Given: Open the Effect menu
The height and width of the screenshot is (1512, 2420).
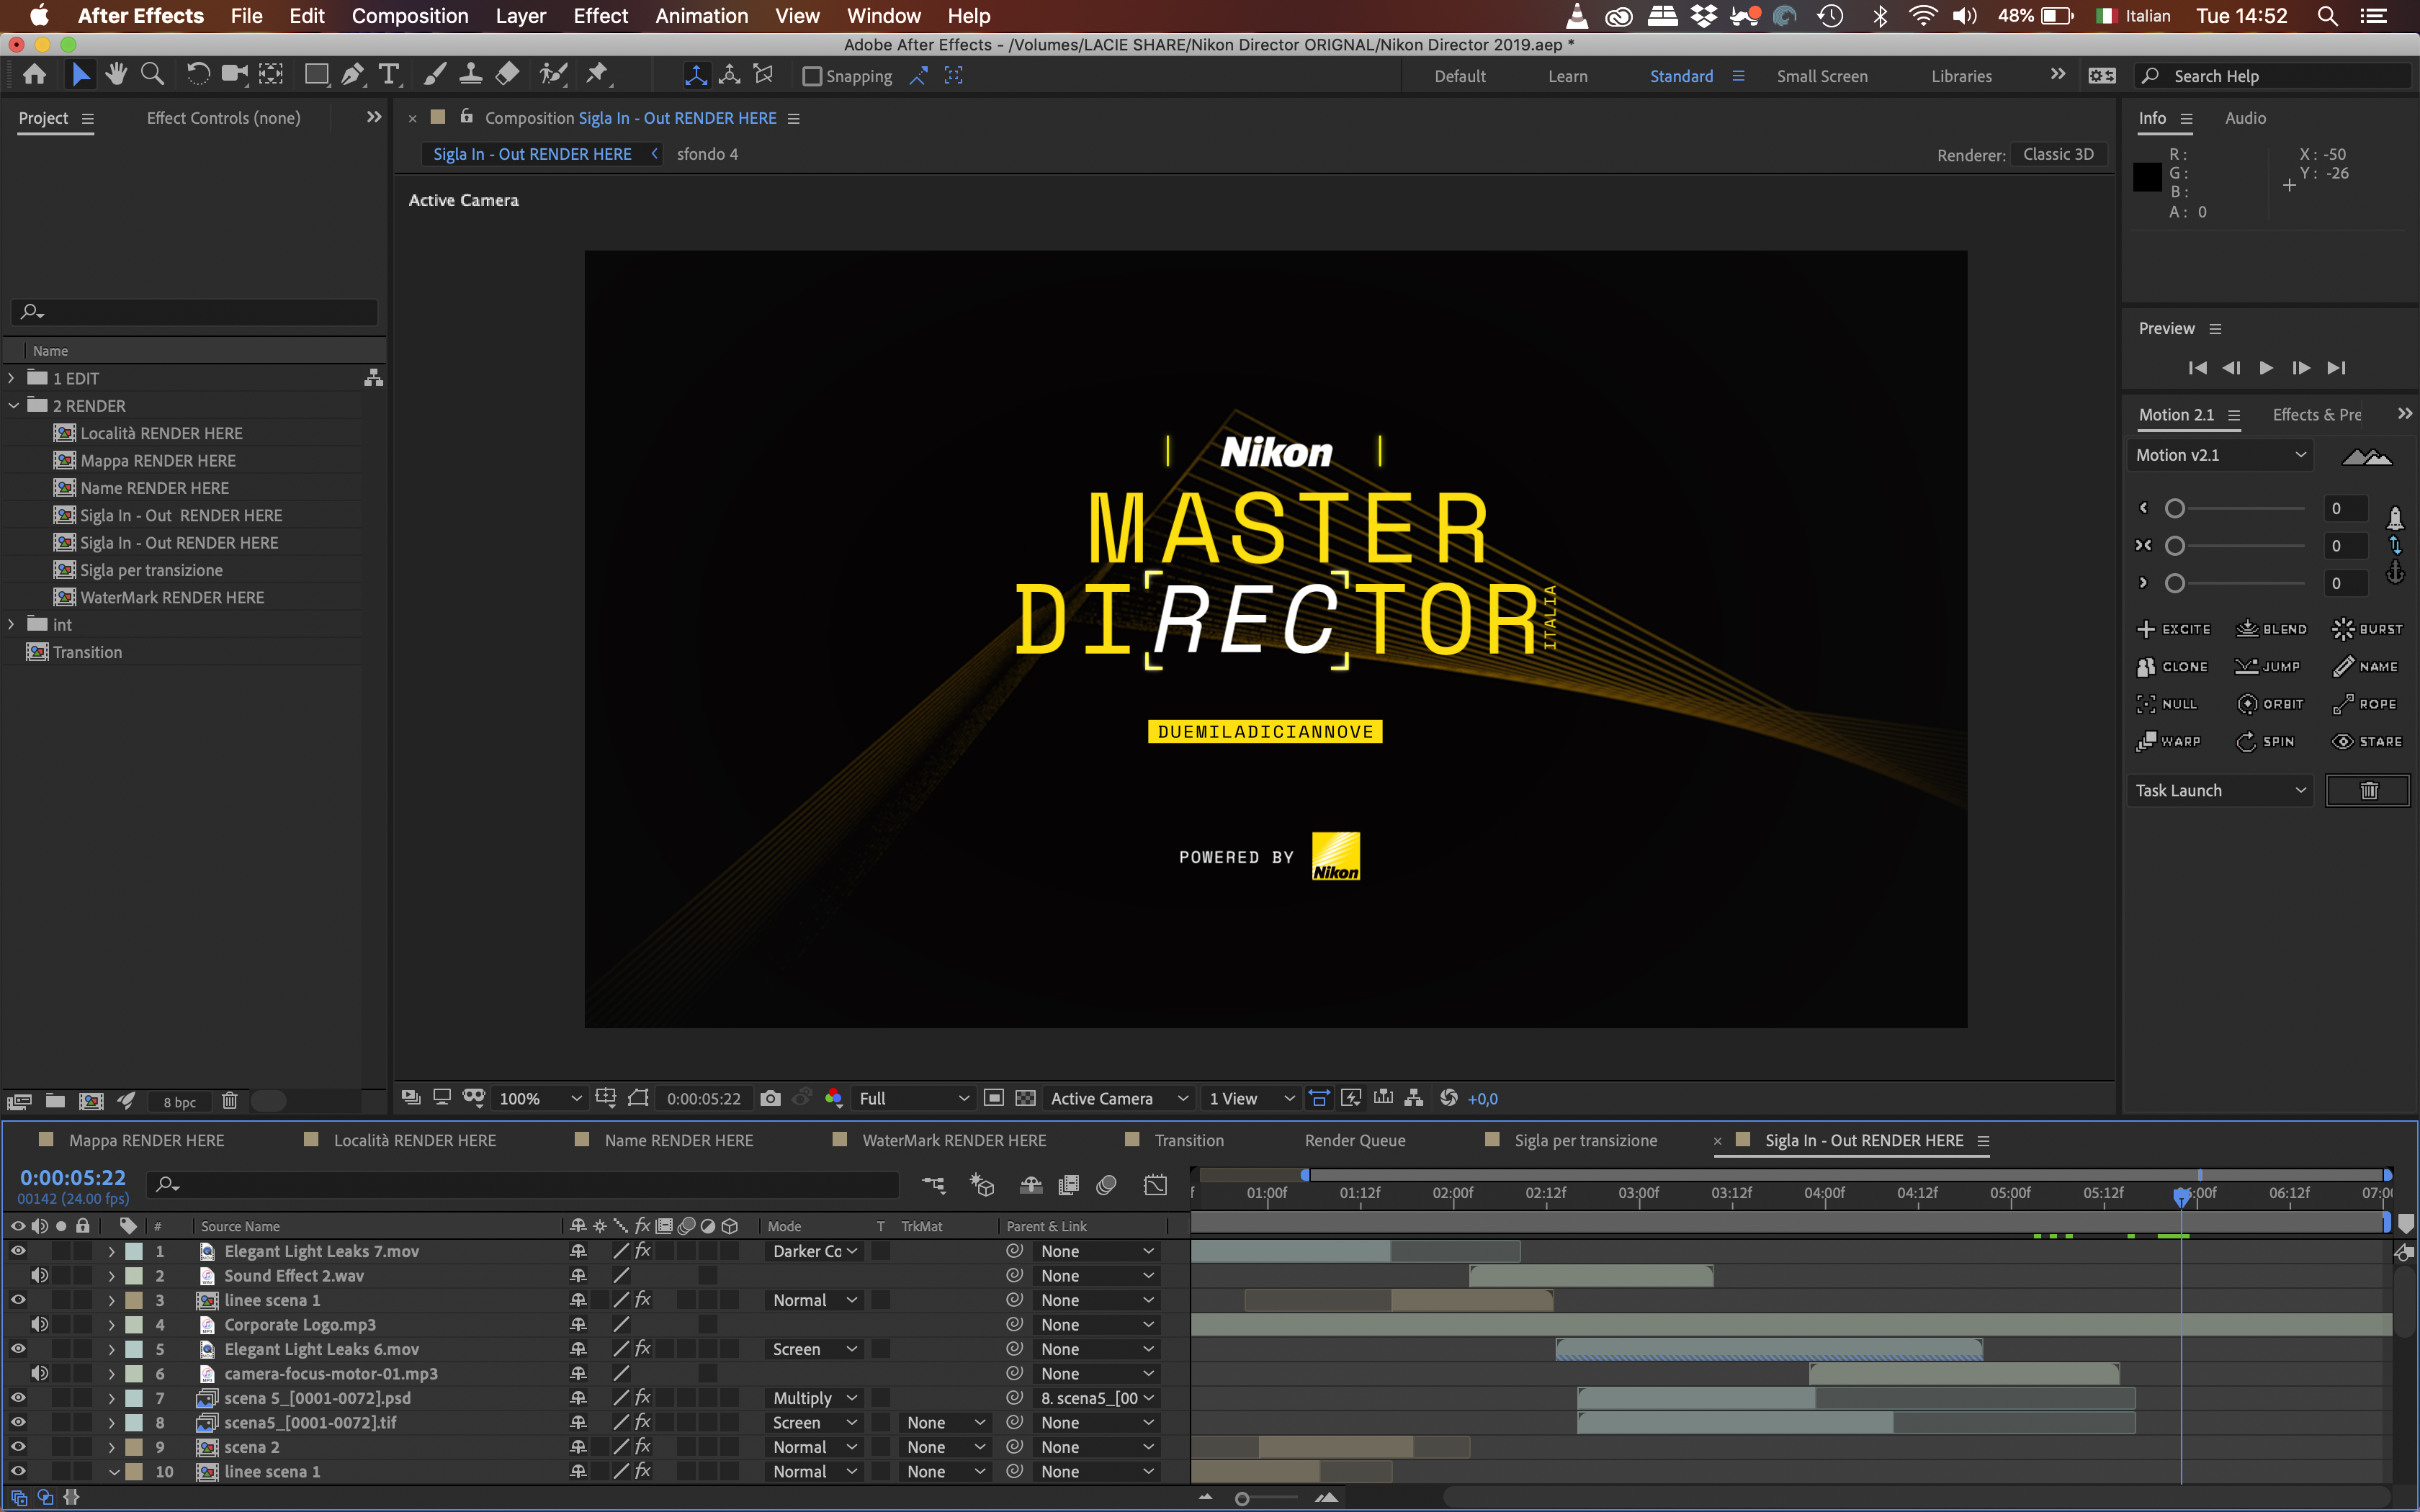Looking at the screenshot, I should [600, 16].
